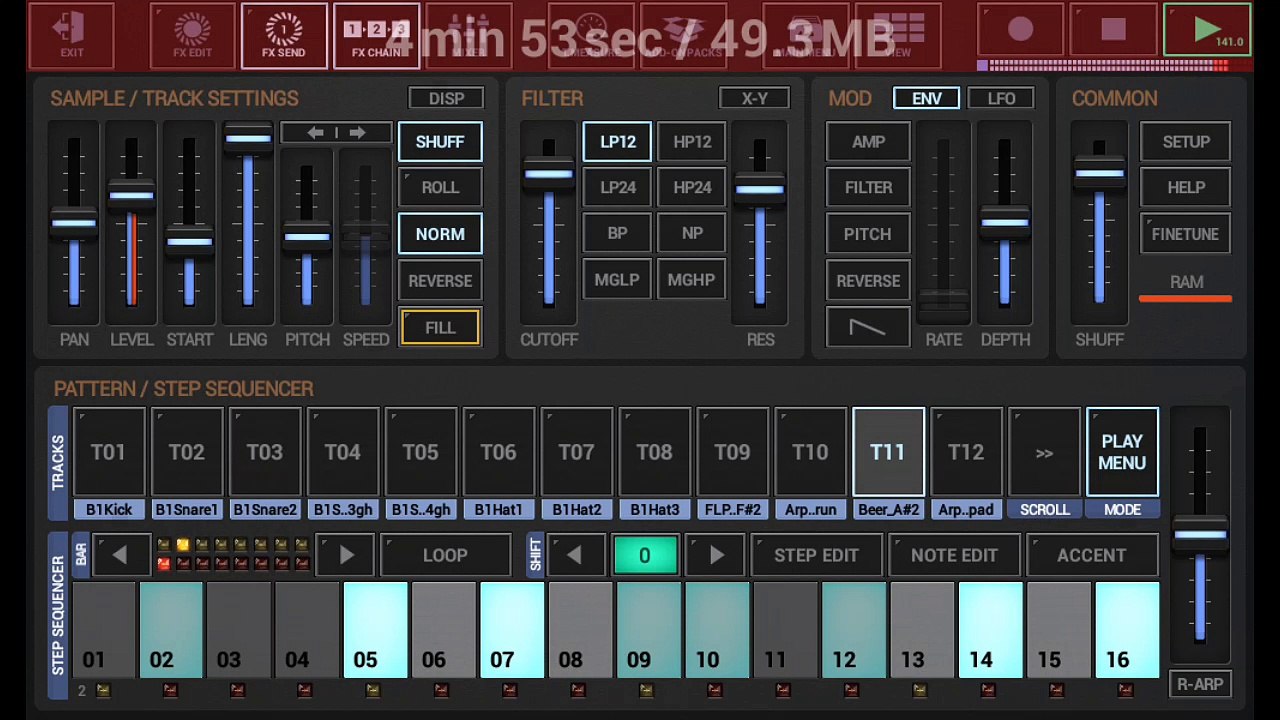This screenshot has height=720, width=1280.
Task: Click the green shift value 0
Action: click(x=645, y=555)
